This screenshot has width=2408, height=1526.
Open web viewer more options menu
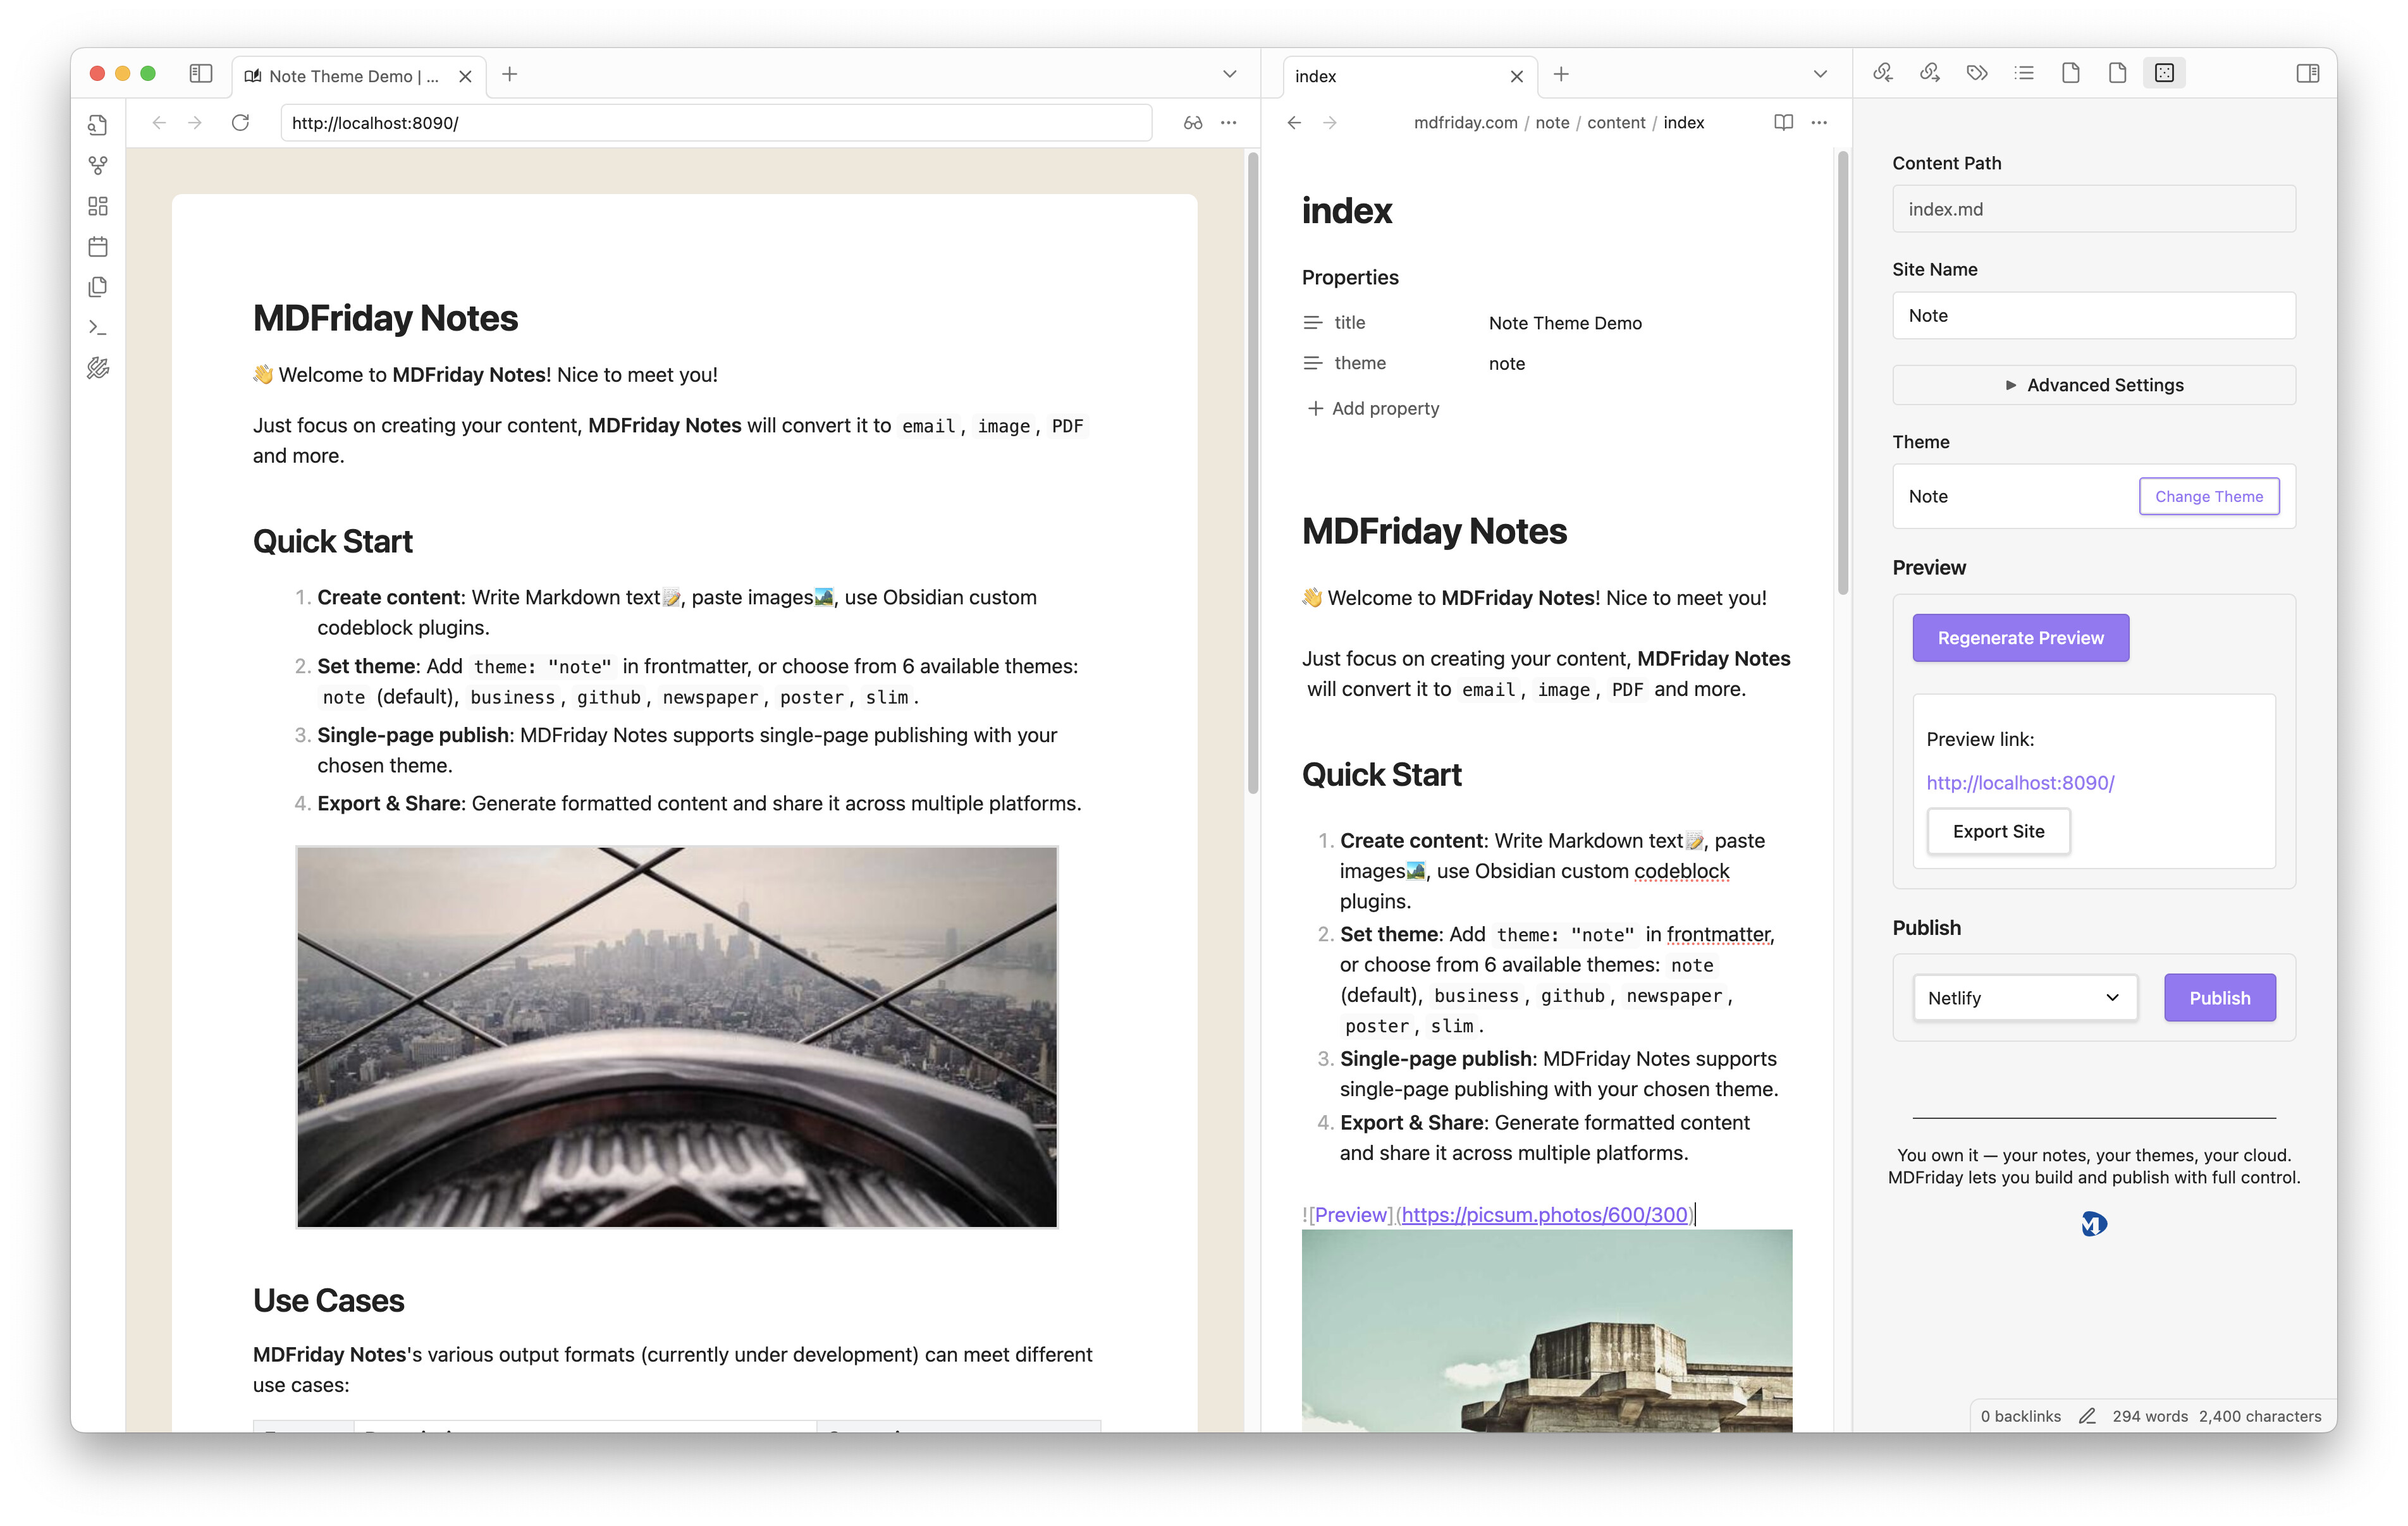click(1229, 122)
